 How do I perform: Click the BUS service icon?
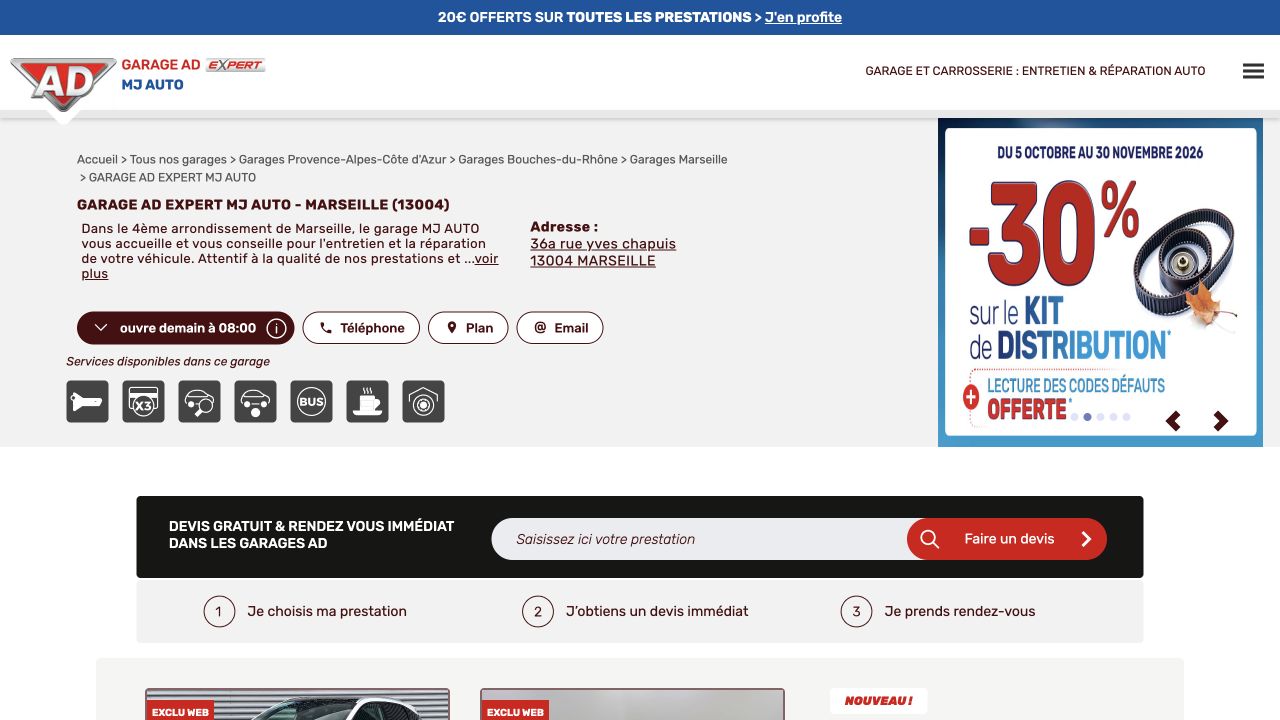(312, 402)
